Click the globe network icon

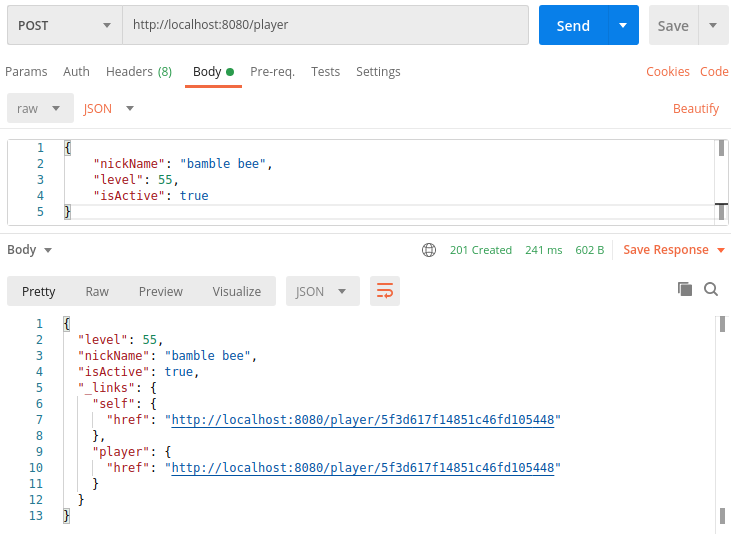pos(429,250)
